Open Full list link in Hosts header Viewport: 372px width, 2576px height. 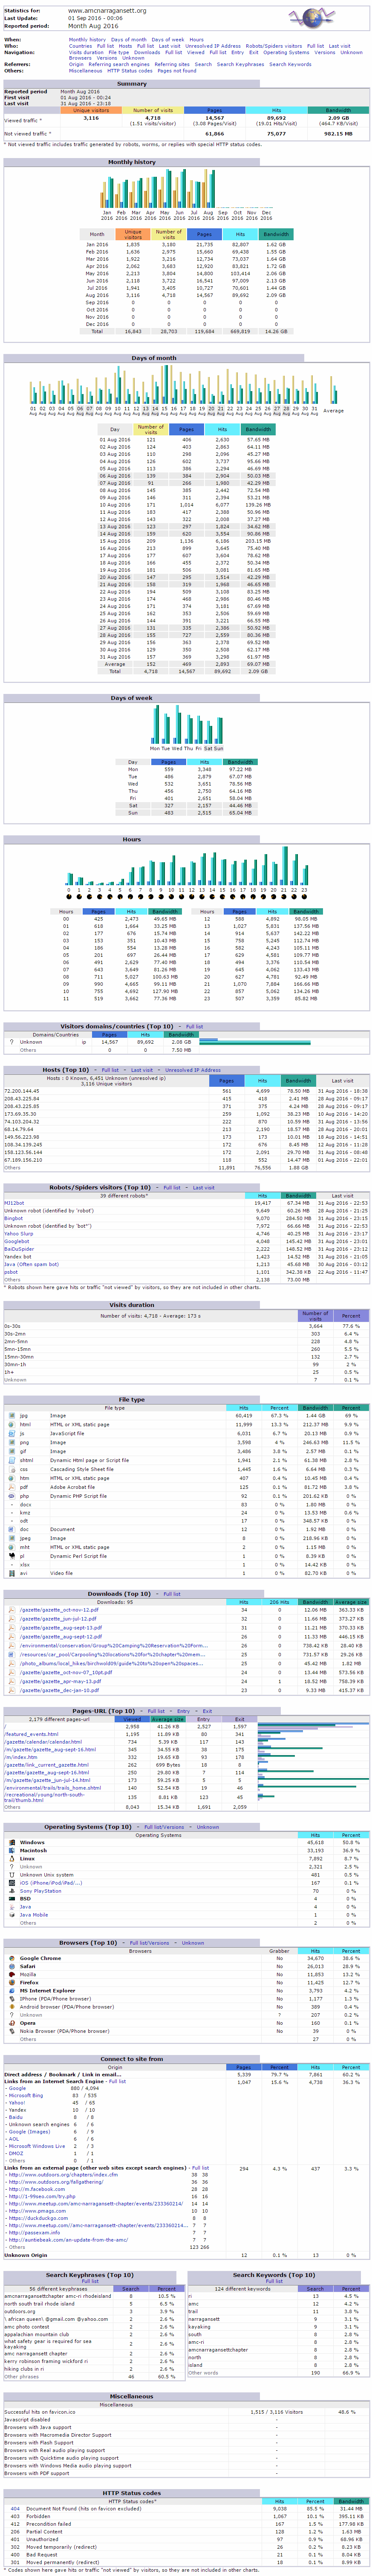[110, 1070]
